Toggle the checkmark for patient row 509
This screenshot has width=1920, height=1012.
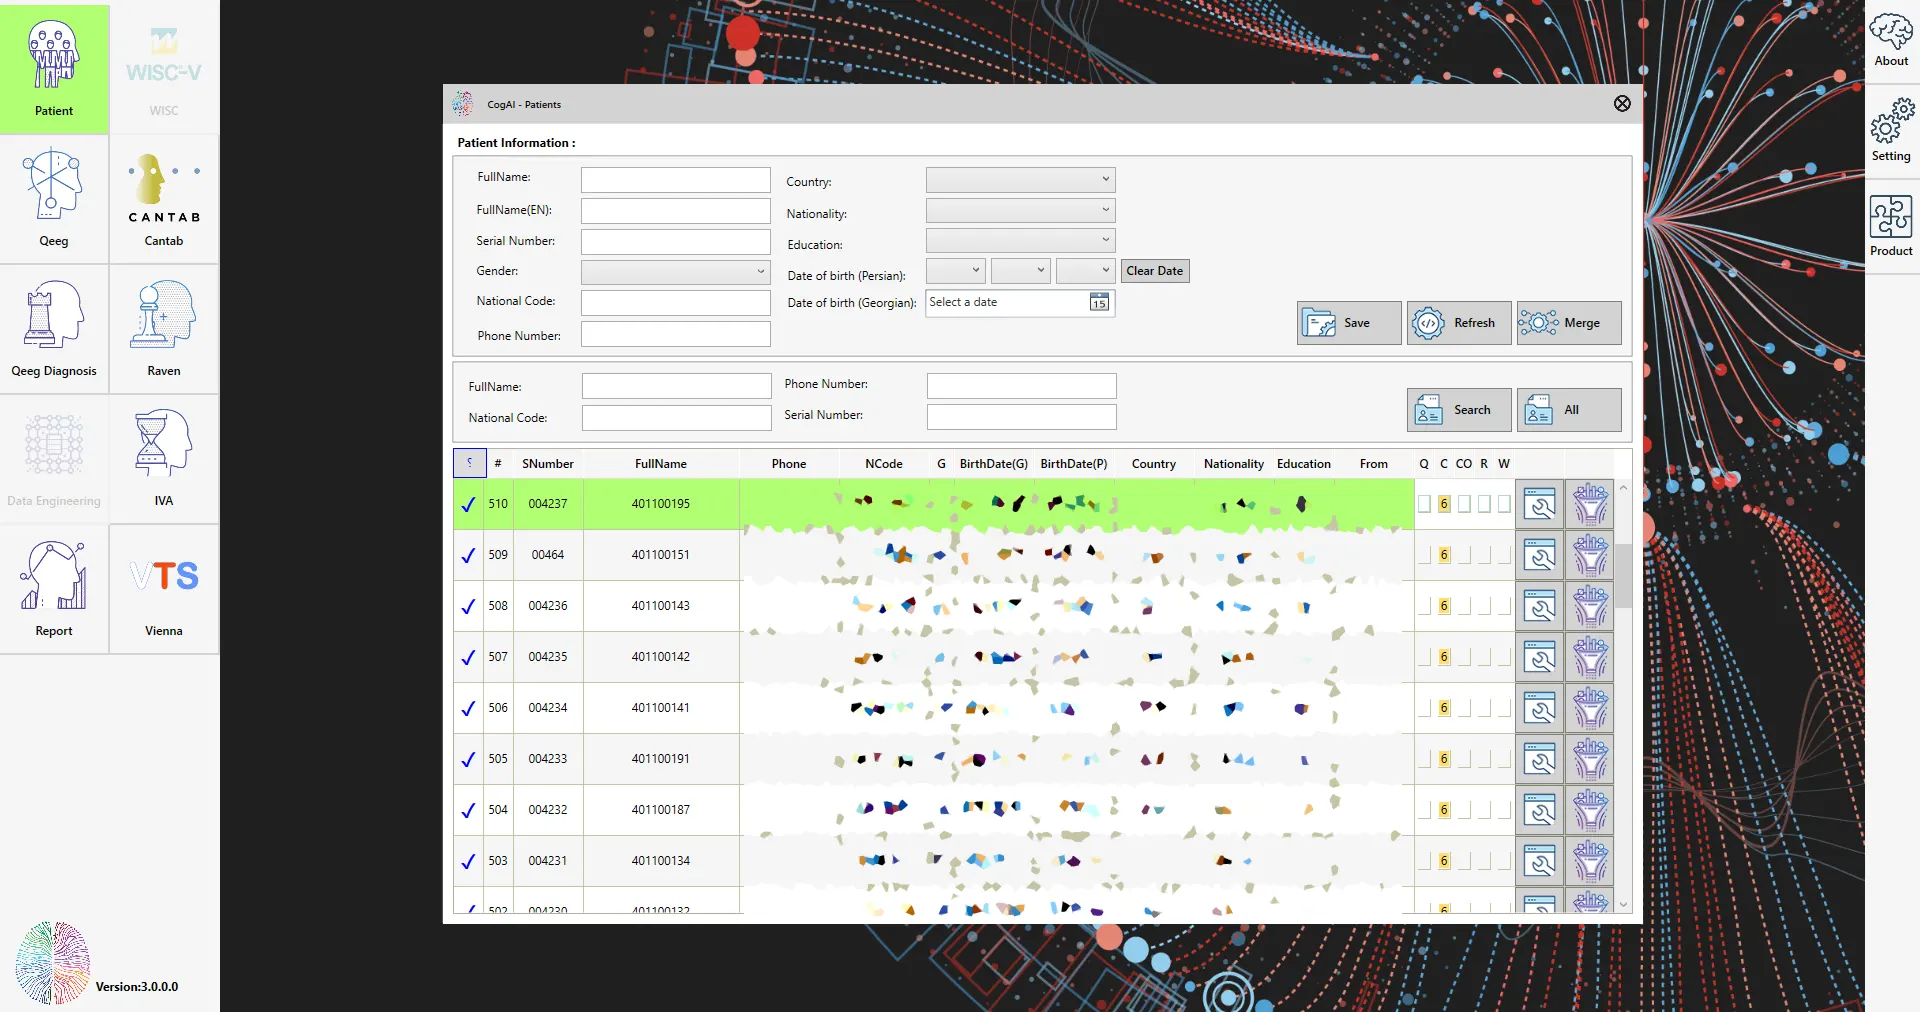(x=468, y=556)
